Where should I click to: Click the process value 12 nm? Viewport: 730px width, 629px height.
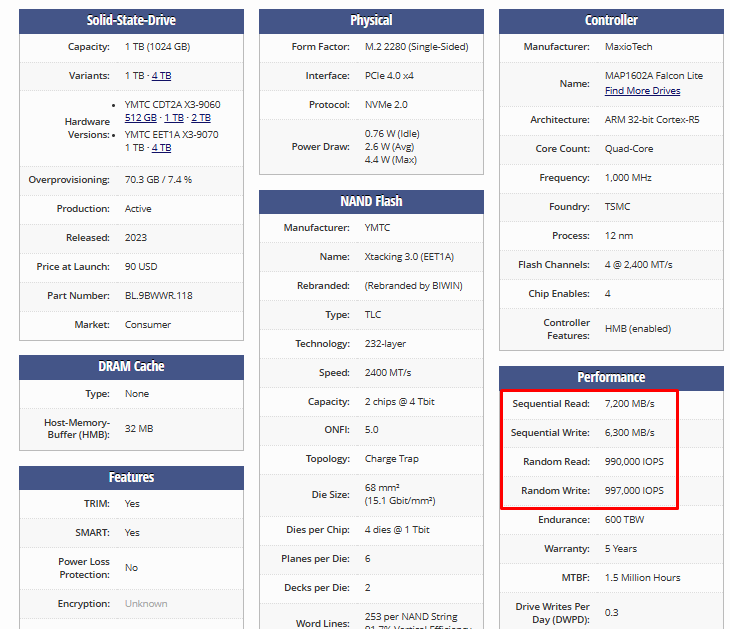coord(619,236)
